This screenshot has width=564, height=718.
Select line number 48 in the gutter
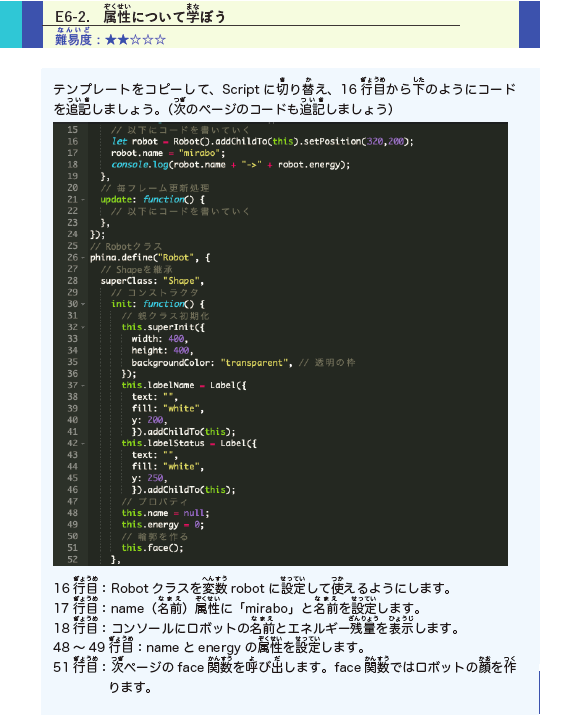[x=72, y=513]
